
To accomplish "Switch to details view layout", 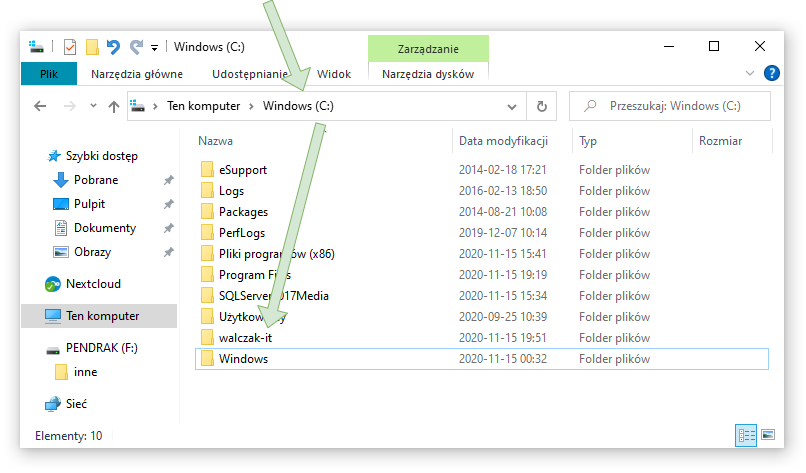I will click(746, 435).
